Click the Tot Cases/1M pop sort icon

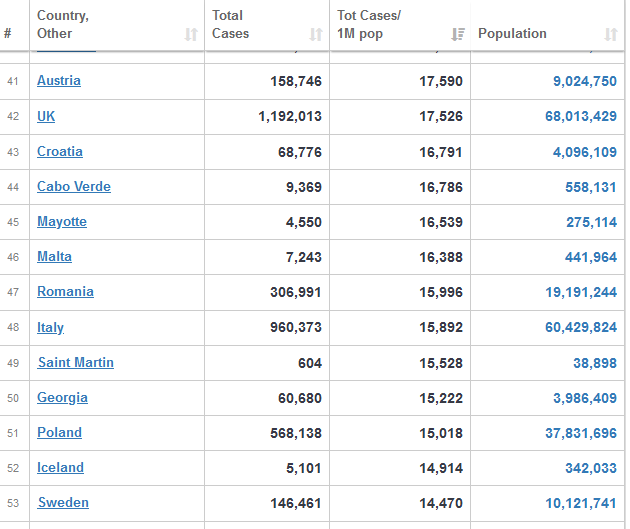(x=458, y=34)
